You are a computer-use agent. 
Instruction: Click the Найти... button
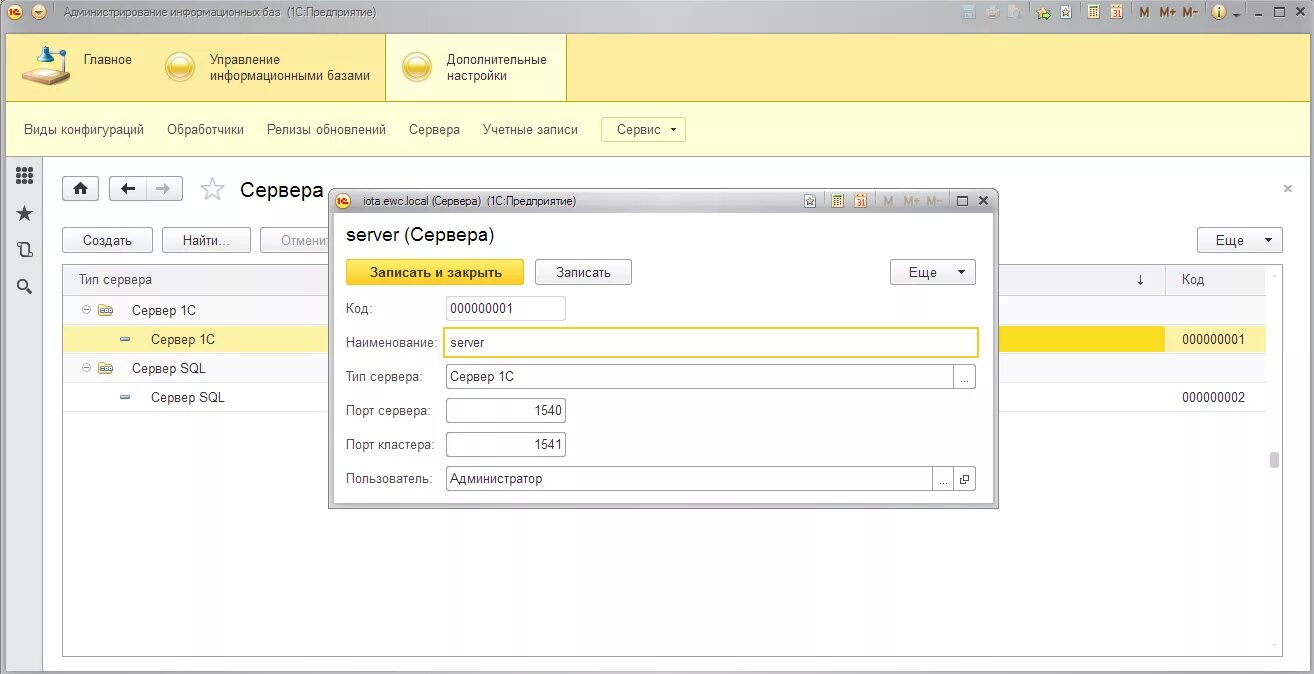[206, 240]
